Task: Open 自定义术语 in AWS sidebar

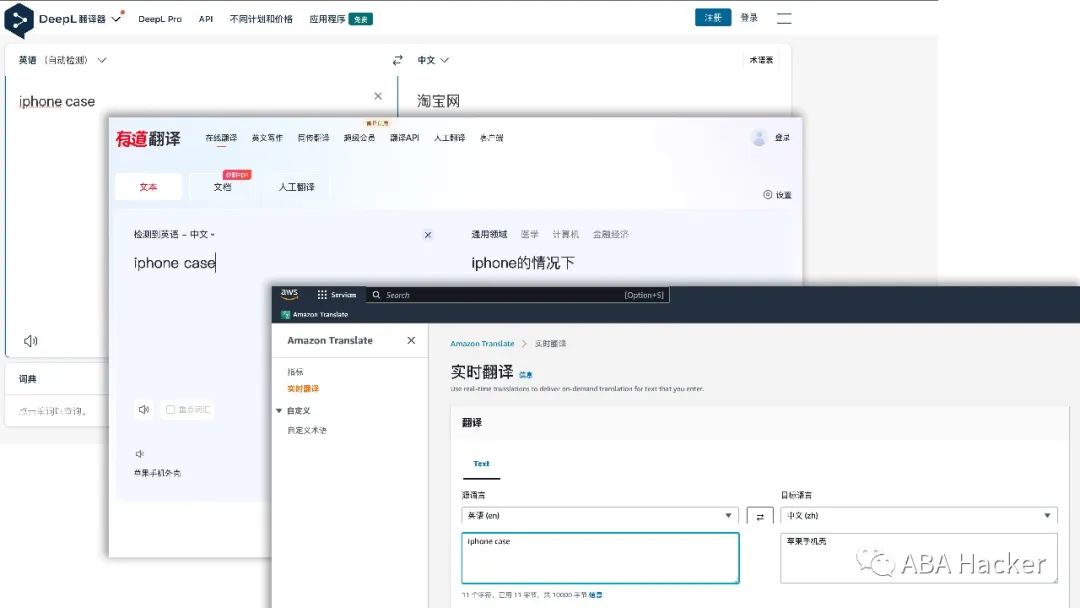Action: point(307,430)
